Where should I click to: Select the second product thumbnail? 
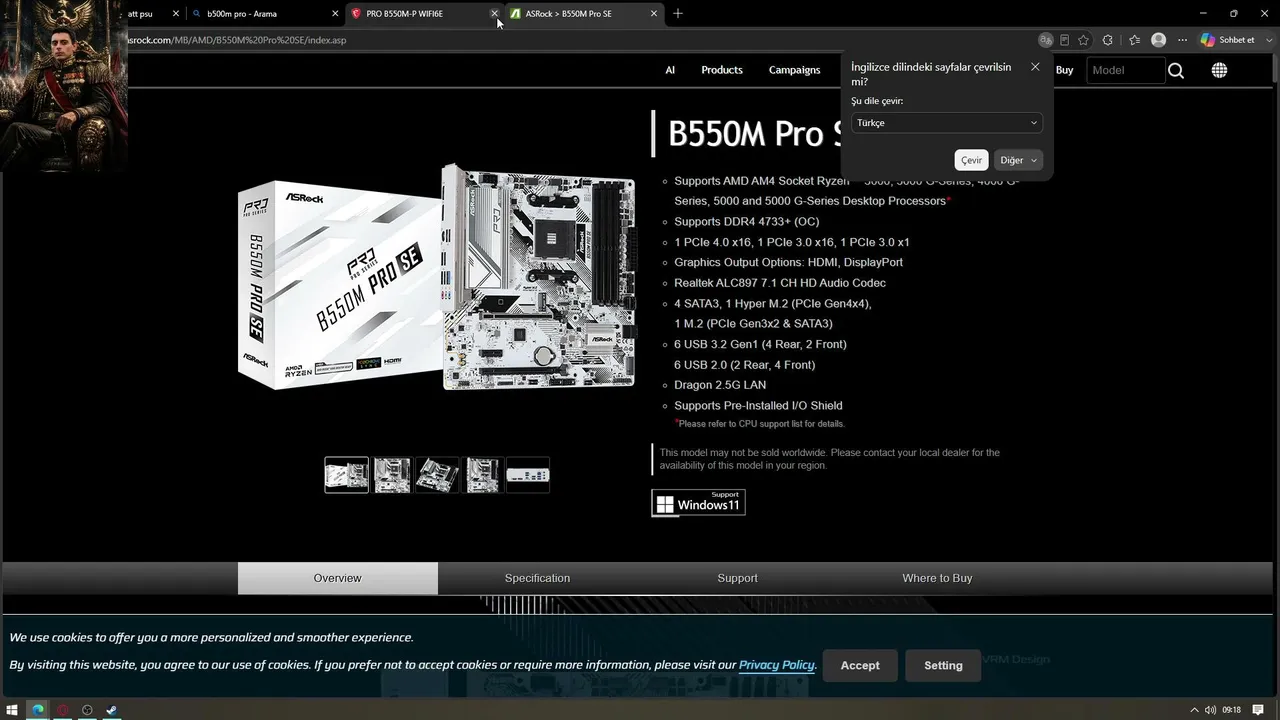tap(392, 475)
